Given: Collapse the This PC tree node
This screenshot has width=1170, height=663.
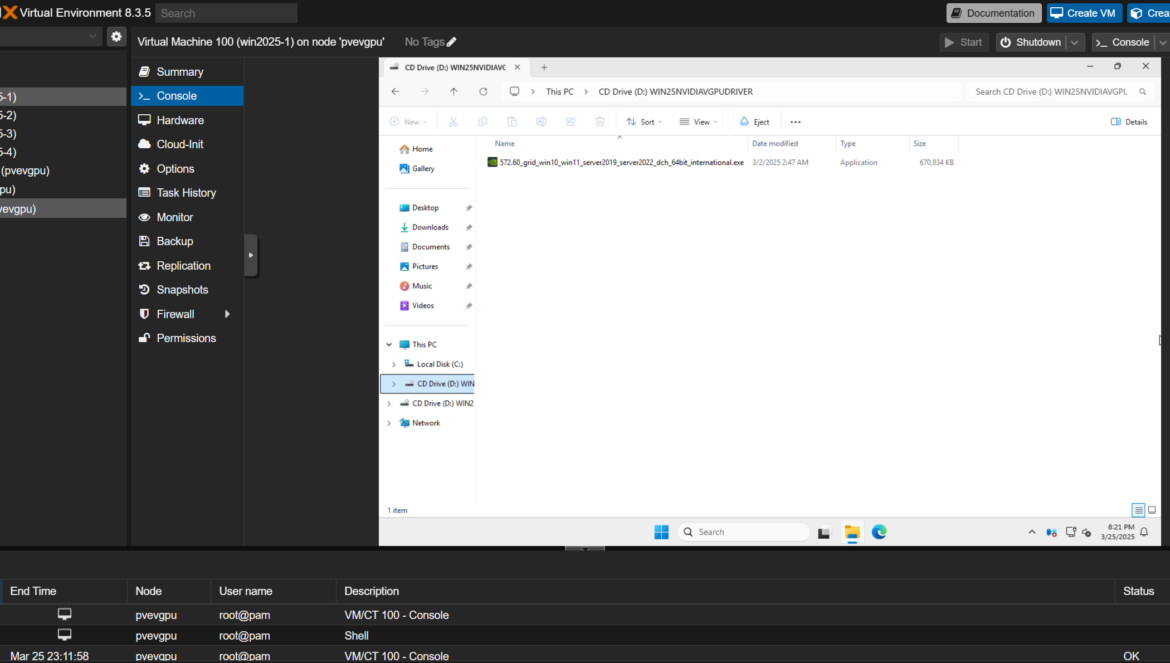Looking at the screenshot, I should tap(389, 345).
